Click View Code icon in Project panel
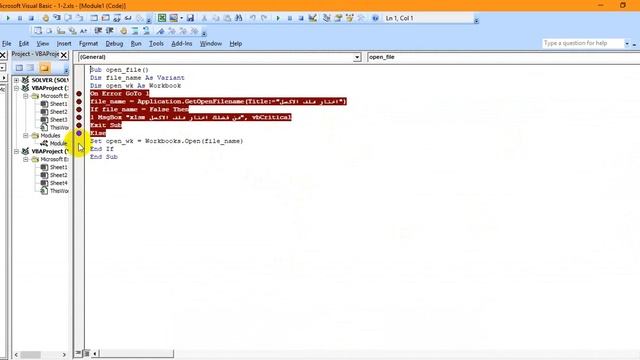The image size is (640, 360). pos(19,68)
